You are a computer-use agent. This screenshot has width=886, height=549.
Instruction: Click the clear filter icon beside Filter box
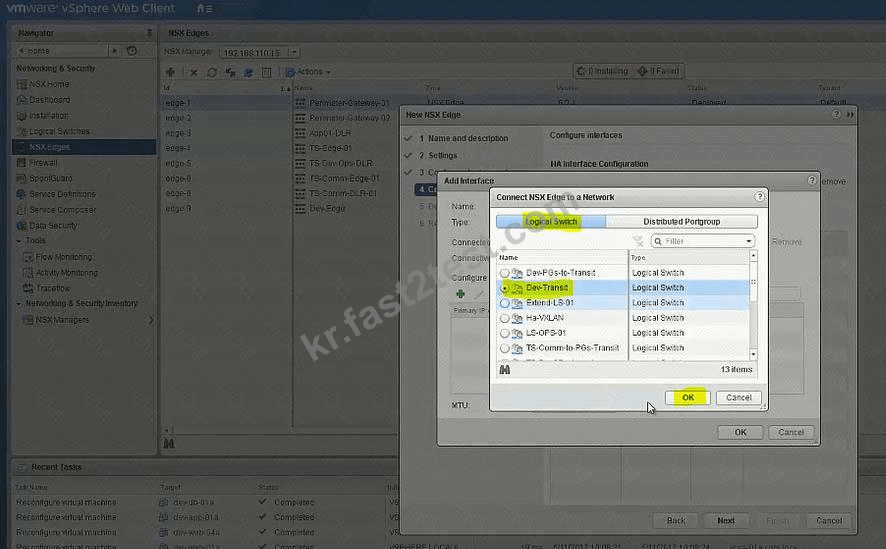pos(638,241)
